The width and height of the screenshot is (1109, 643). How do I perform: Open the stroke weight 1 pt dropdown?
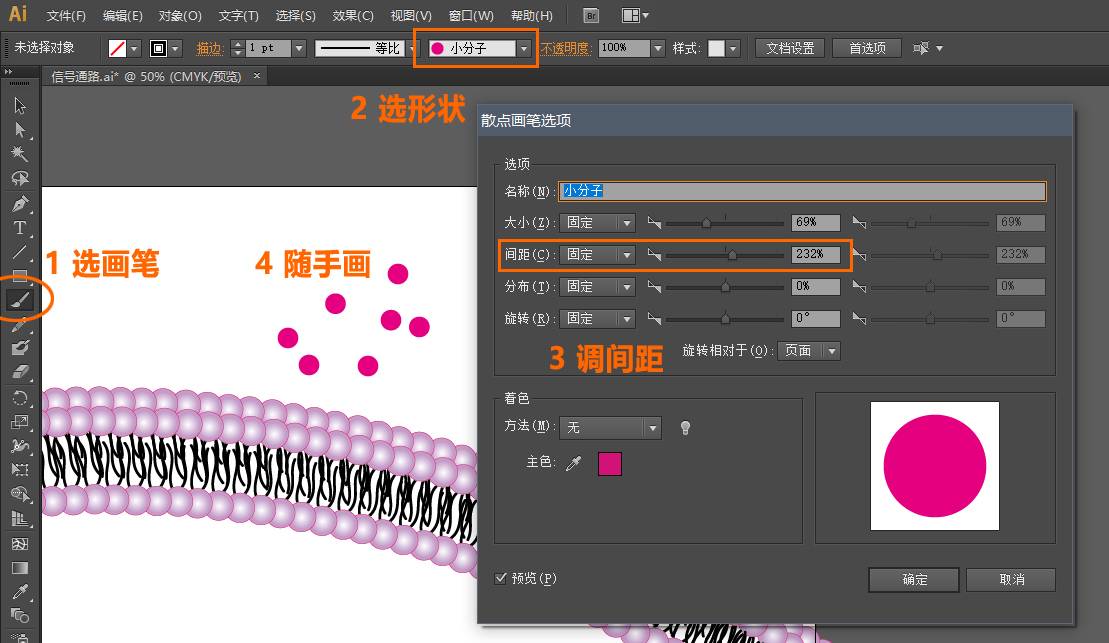298,48
